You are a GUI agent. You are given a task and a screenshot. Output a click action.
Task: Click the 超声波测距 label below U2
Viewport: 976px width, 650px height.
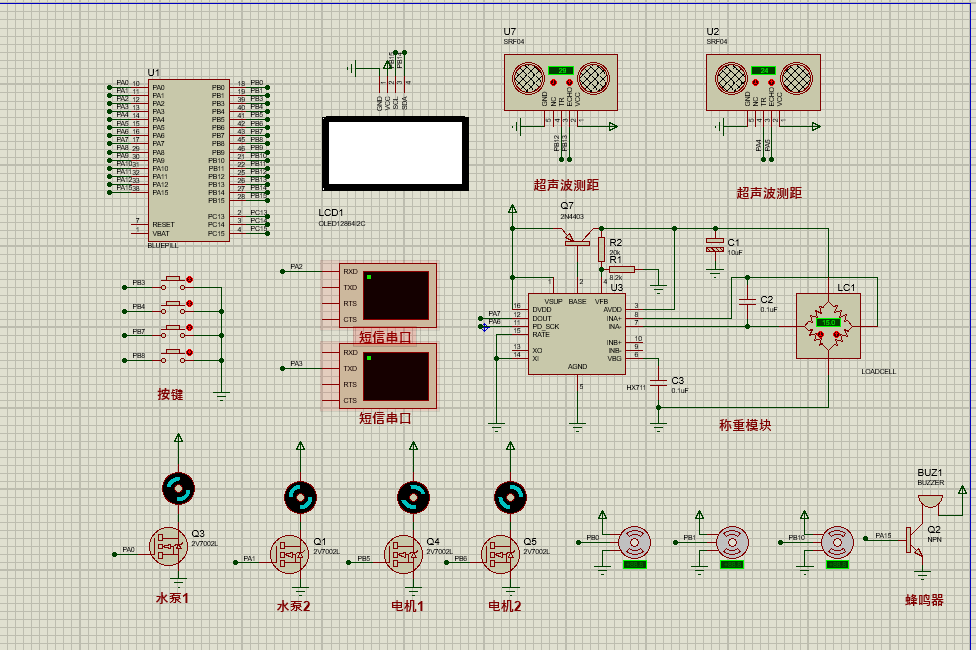(x=769, y=193)
